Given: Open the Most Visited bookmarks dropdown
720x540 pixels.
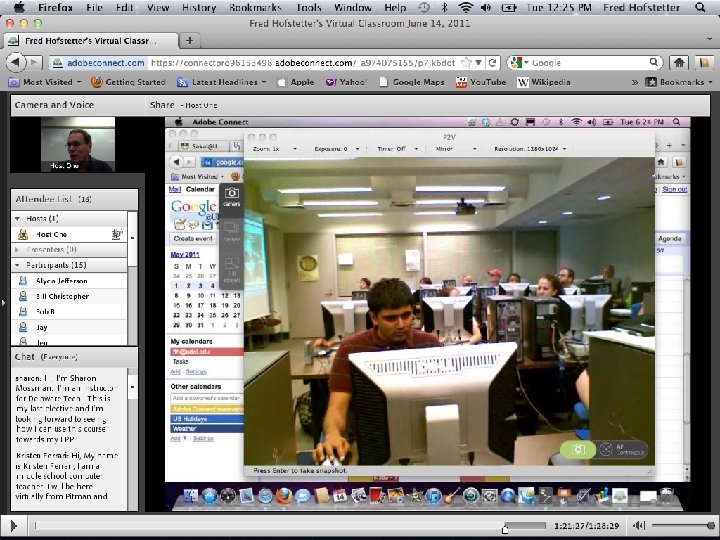Looking at the screenshot, I should (x=45, y=82).
